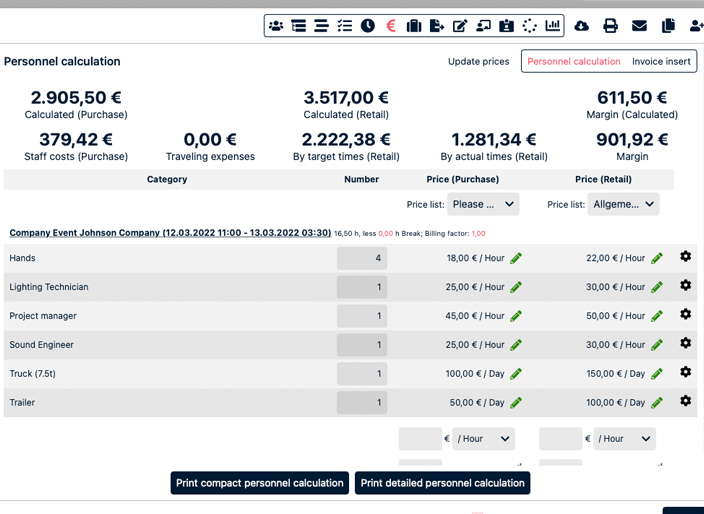Open the personnel group icon in toolbar
This screenshot has width=704, height=514.
click(276, 26)
